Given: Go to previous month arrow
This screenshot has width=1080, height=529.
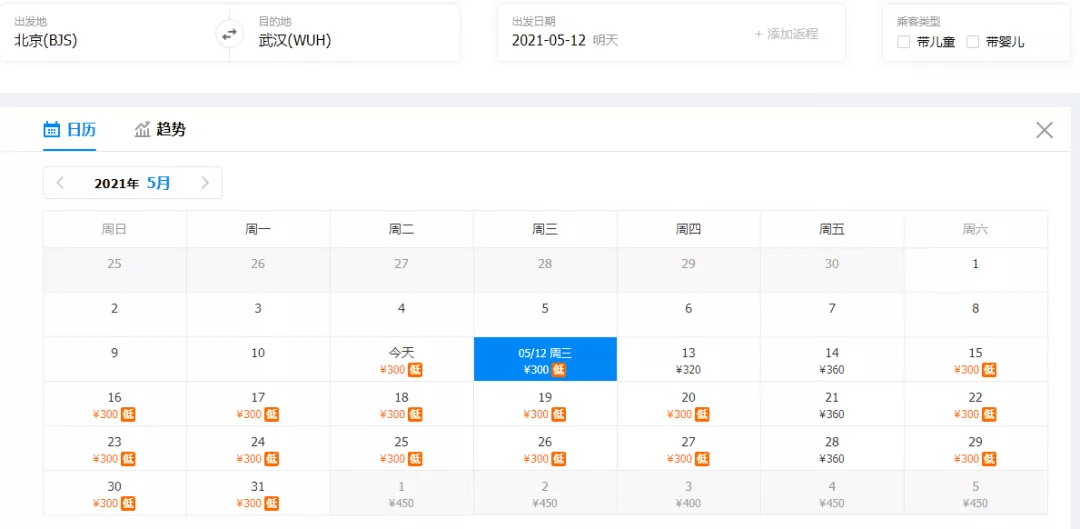Looking at the screenshot, I should click(61, 183).
